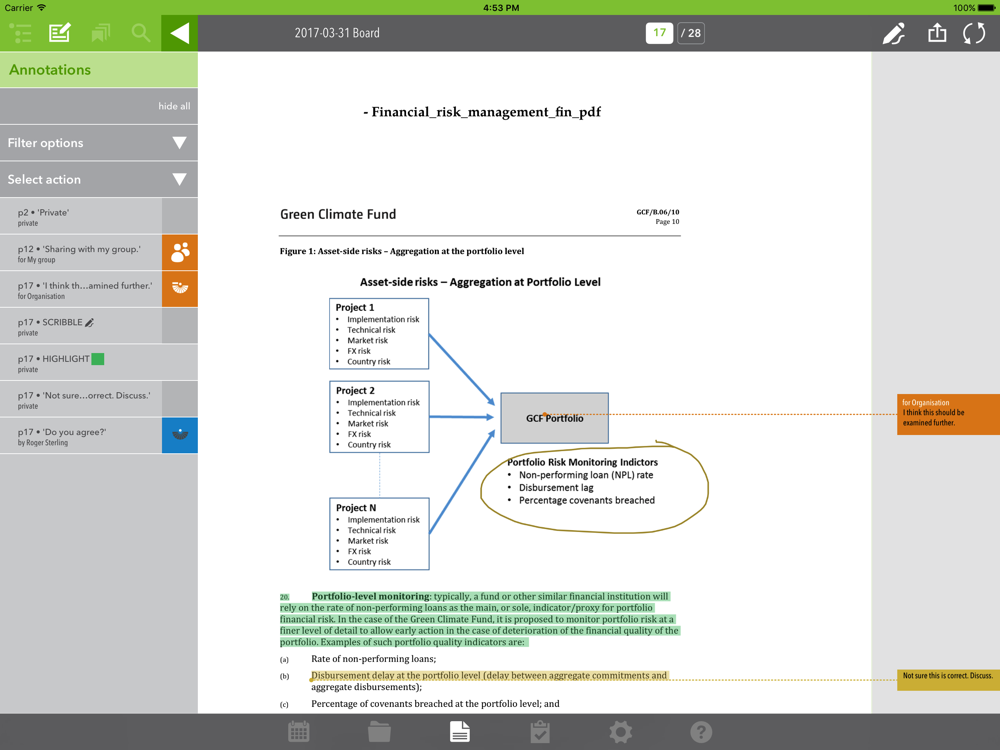The image size is (1000, 750).
Task: Click the Project 2 box title
Action: pyautogui.click(x=355, y=390)
